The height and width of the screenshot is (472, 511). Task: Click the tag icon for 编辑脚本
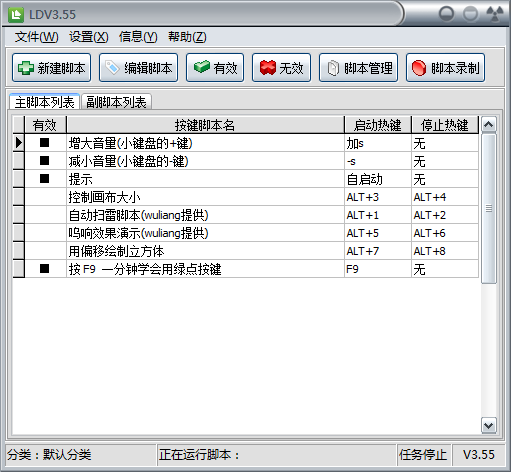[x=112, y=68]
